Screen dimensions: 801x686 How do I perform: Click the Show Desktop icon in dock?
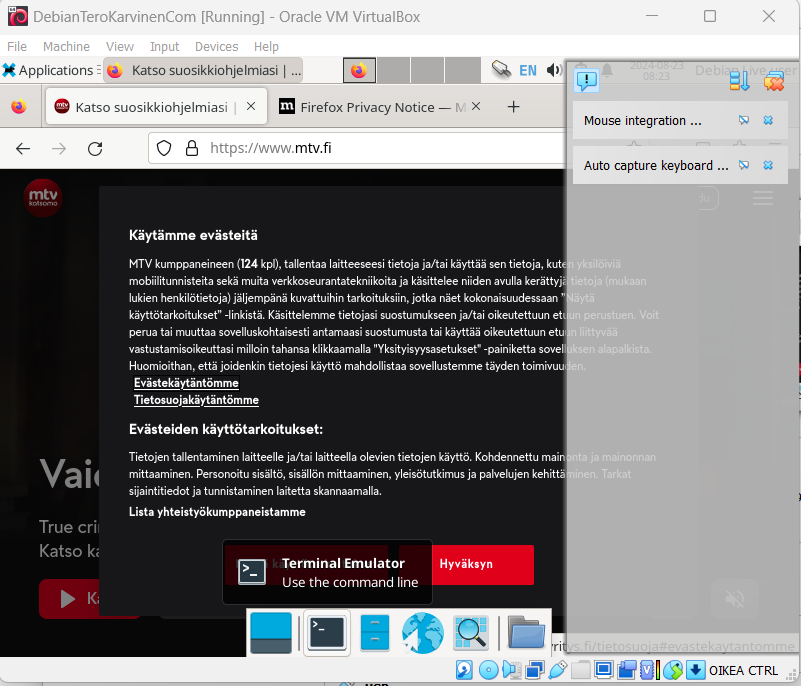click(271, 633)
